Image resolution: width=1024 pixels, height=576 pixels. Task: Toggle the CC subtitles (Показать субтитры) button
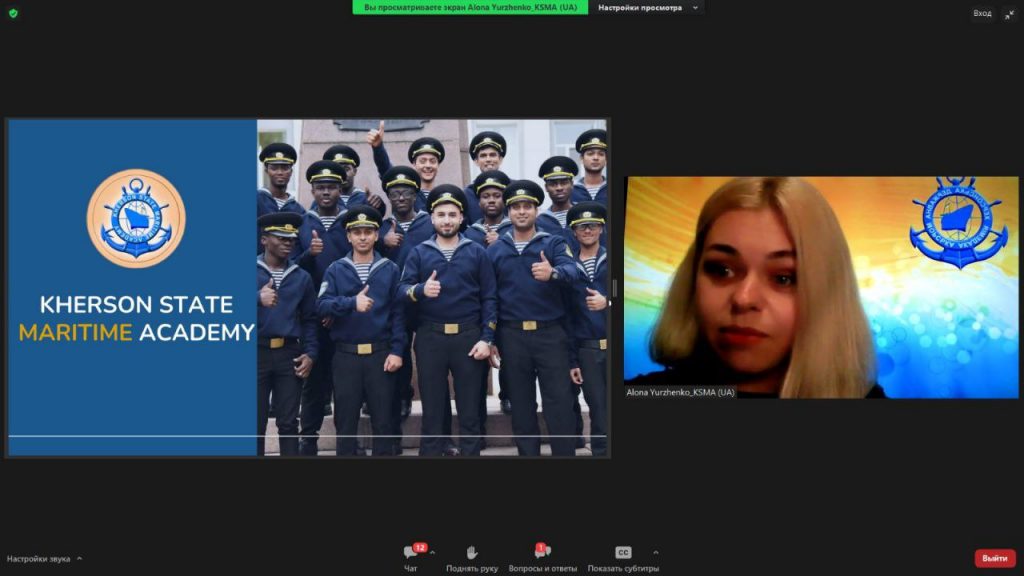coord(623,553)
